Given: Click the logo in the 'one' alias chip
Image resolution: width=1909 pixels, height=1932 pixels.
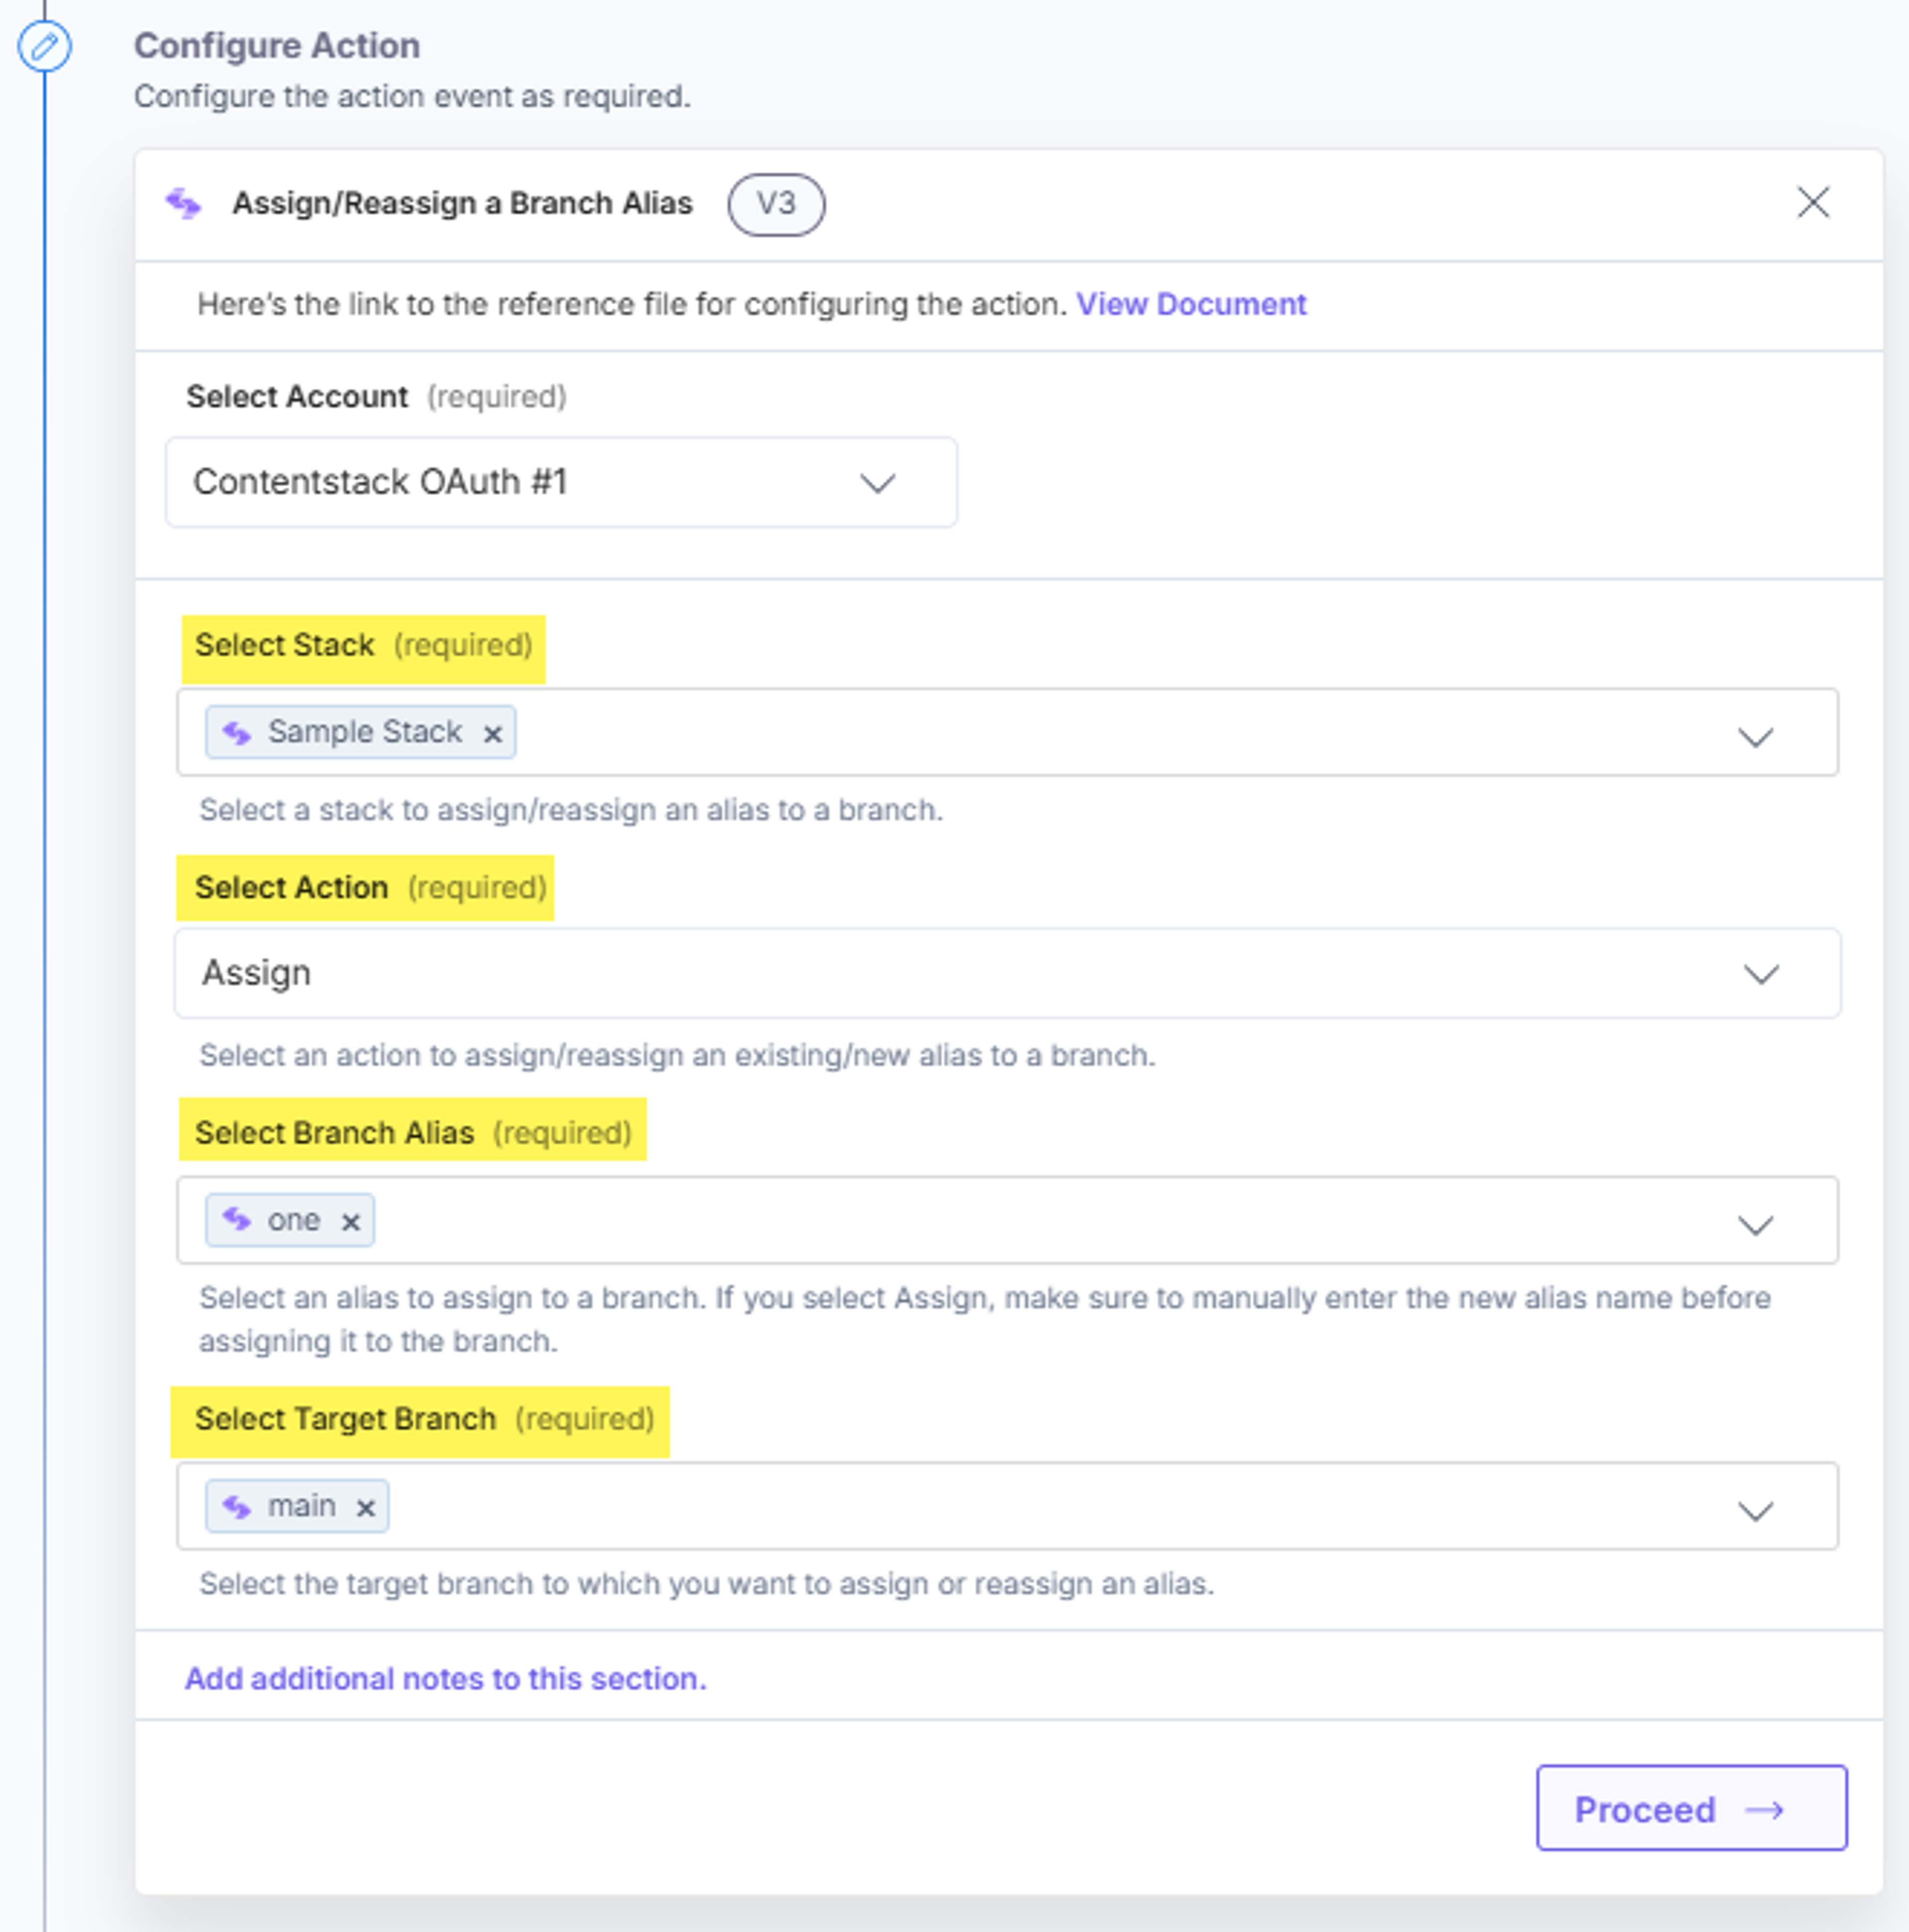Looking at the screenshot, I should coord(237,1220).
